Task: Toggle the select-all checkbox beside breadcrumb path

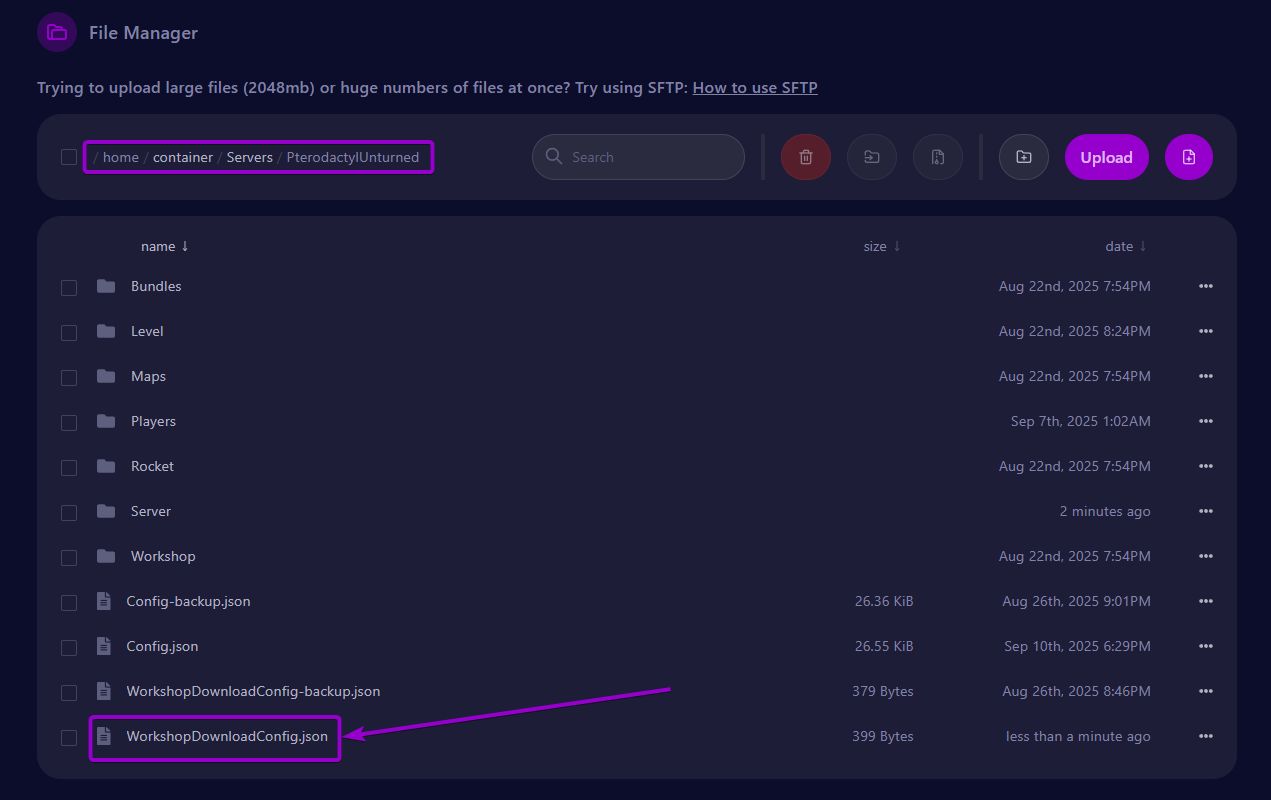Action: pyautogui.click(x=69, y=157)
